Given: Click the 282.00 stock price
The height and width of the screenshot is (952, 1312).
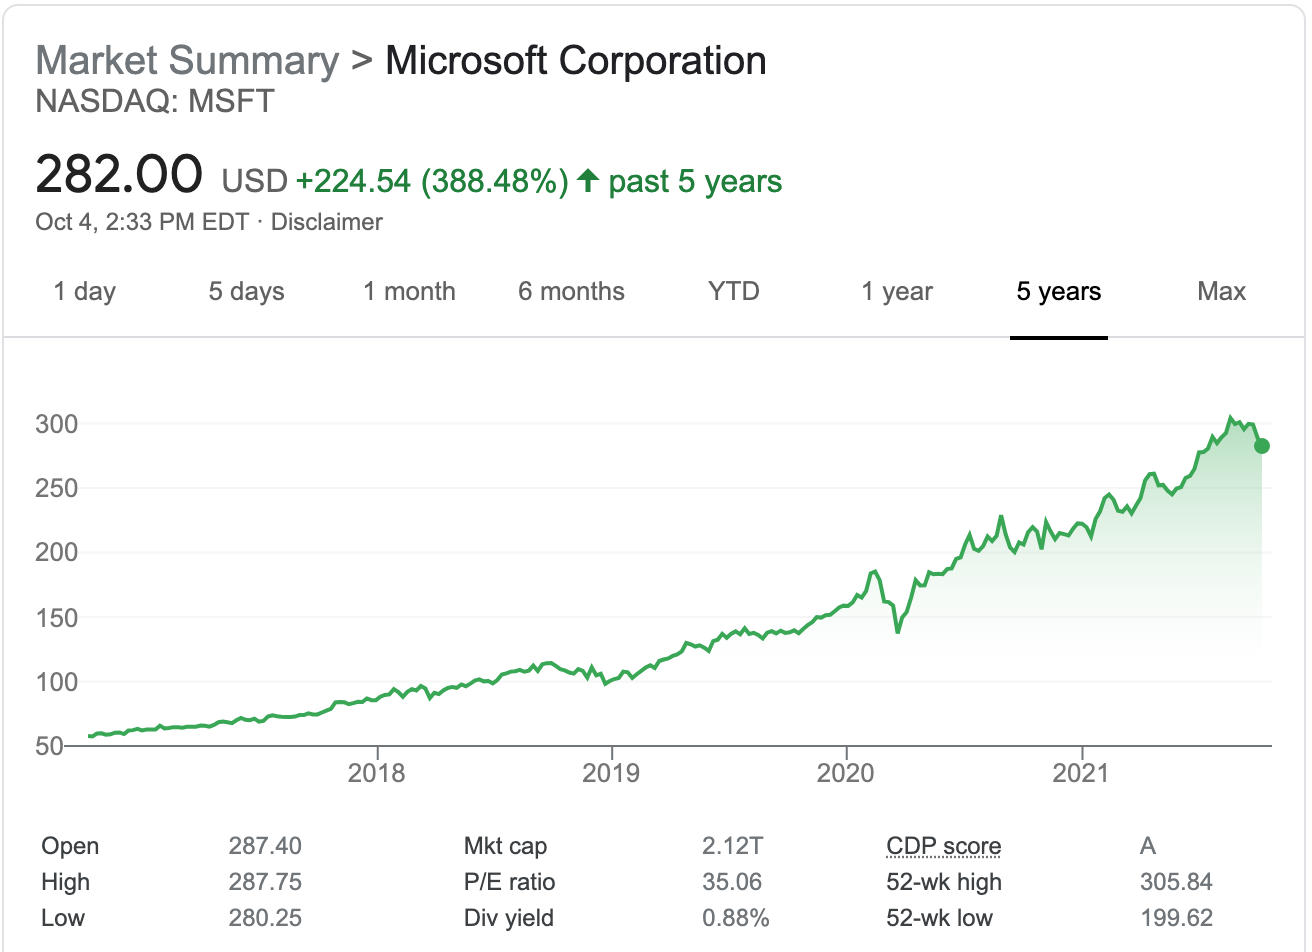Looking at the screenshot, I should (x=119, y=175).
